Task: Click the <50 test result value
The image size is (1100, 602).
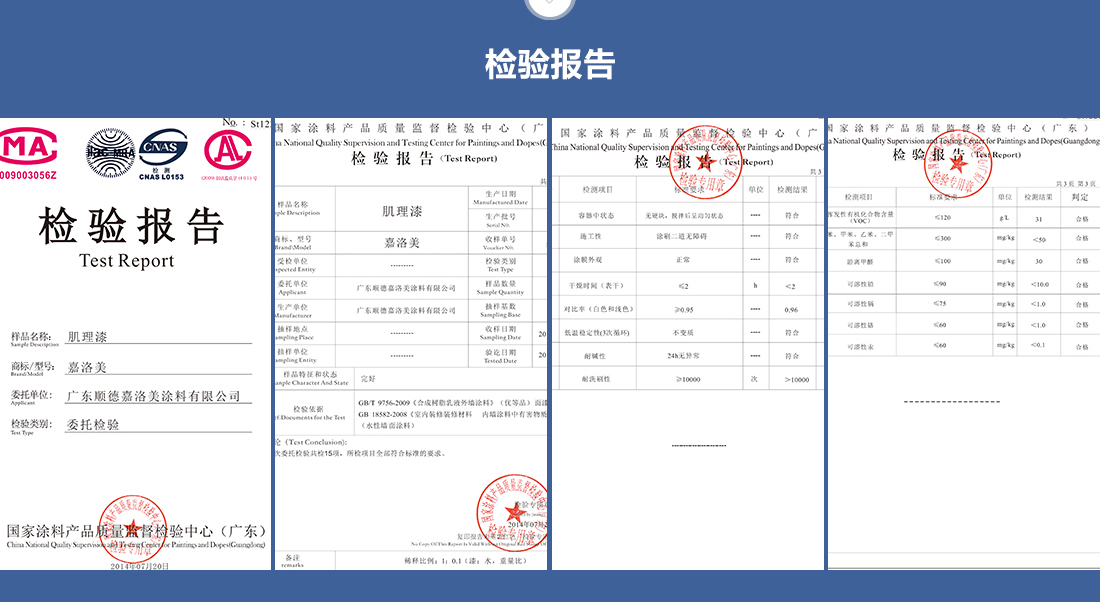Action: click(x=1039, y=239)
